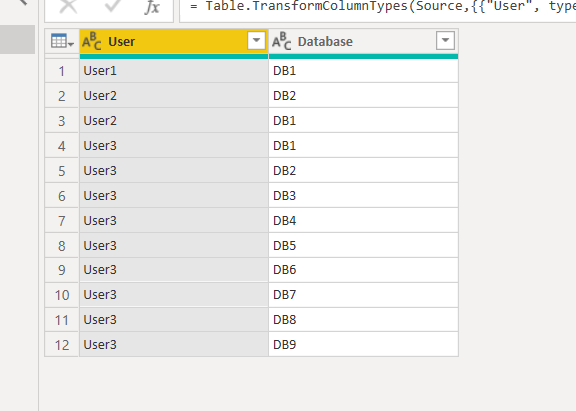This screenshot has height=411, width=576.
Task: Click the User2 cell in row 2
Action: click(174, 96)
